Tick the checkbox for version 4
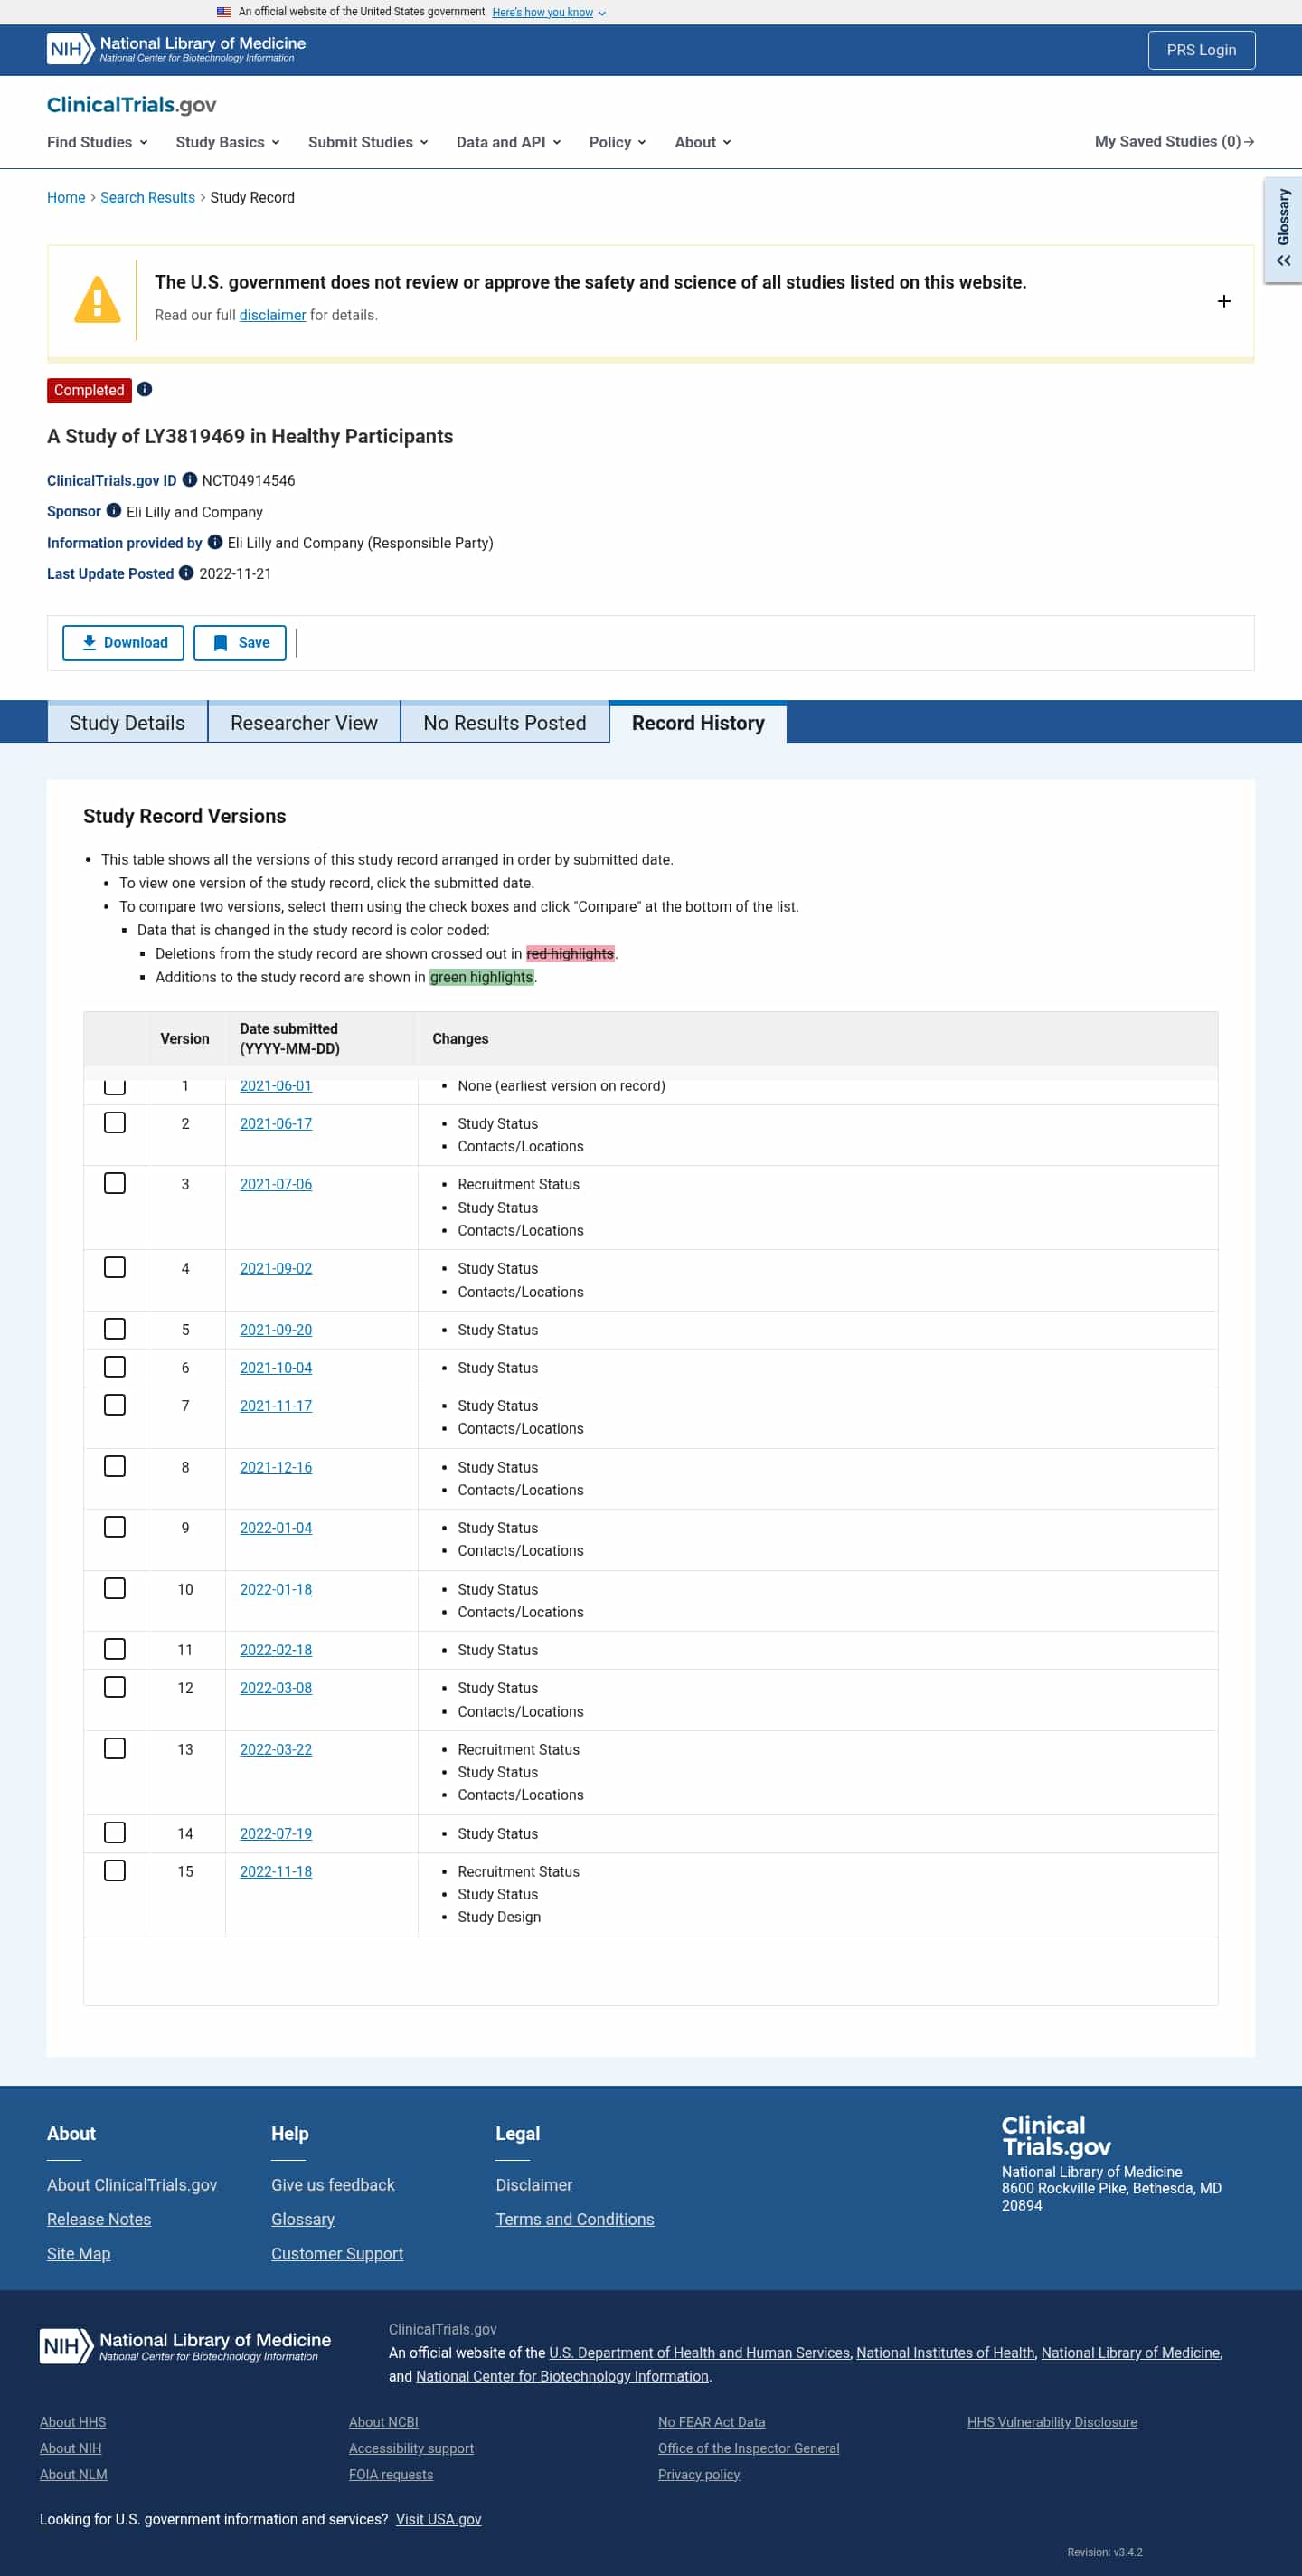This screenshot has width=1302, height=2576. 115,1267
